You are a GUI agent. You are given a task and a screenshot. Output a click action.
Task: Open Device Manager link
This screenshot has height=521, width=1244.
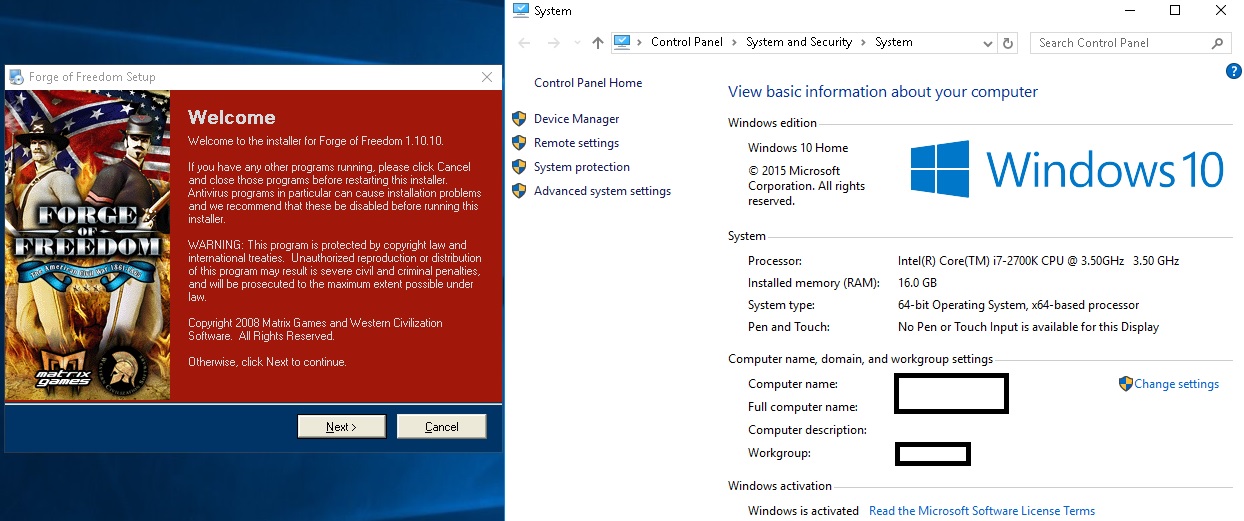point(576,119)
